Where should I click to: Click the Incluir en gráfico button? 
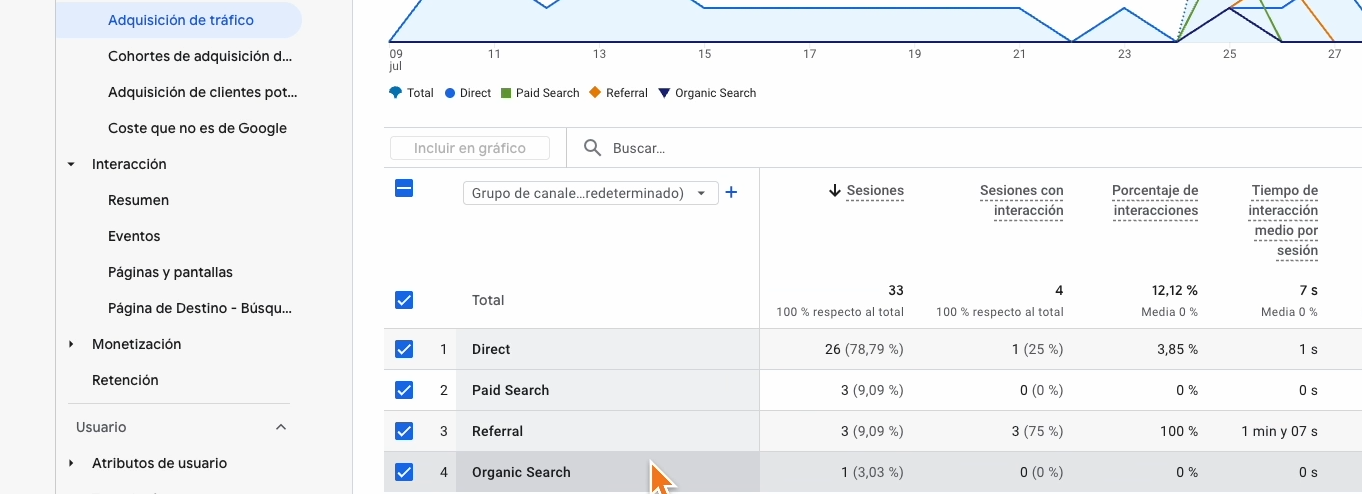[x=470, y=148]
